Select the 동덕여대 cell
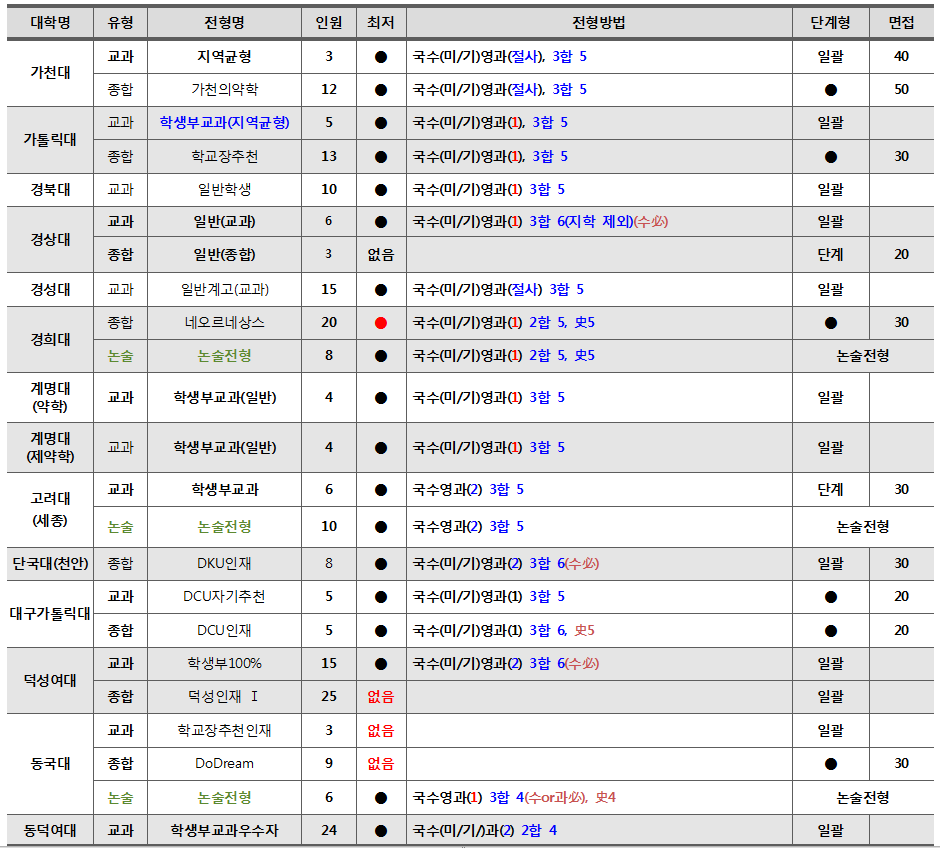940x848 pixels. [50, 831]
